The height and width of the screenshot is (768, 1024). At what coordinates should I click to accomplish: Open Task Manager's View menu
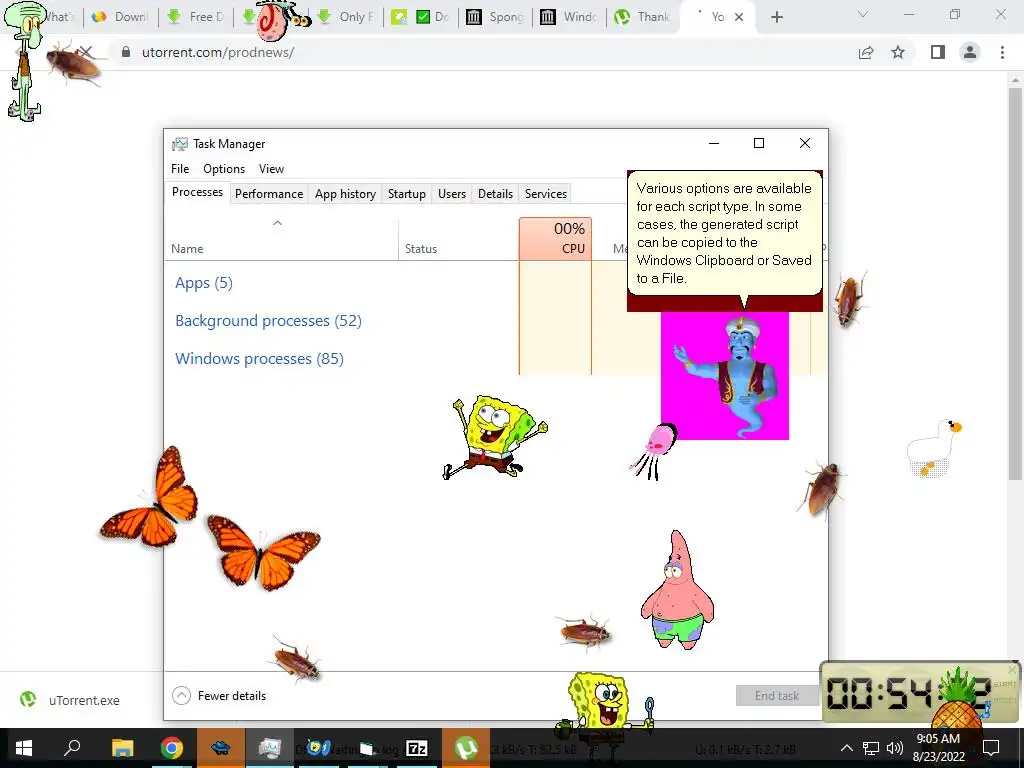click(271, 168)
